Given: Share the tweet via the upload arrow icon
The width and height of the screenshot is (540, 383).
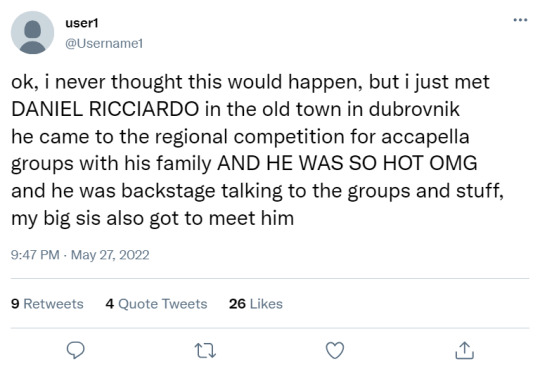Looking at the screenshot, I should click(465, 351).
